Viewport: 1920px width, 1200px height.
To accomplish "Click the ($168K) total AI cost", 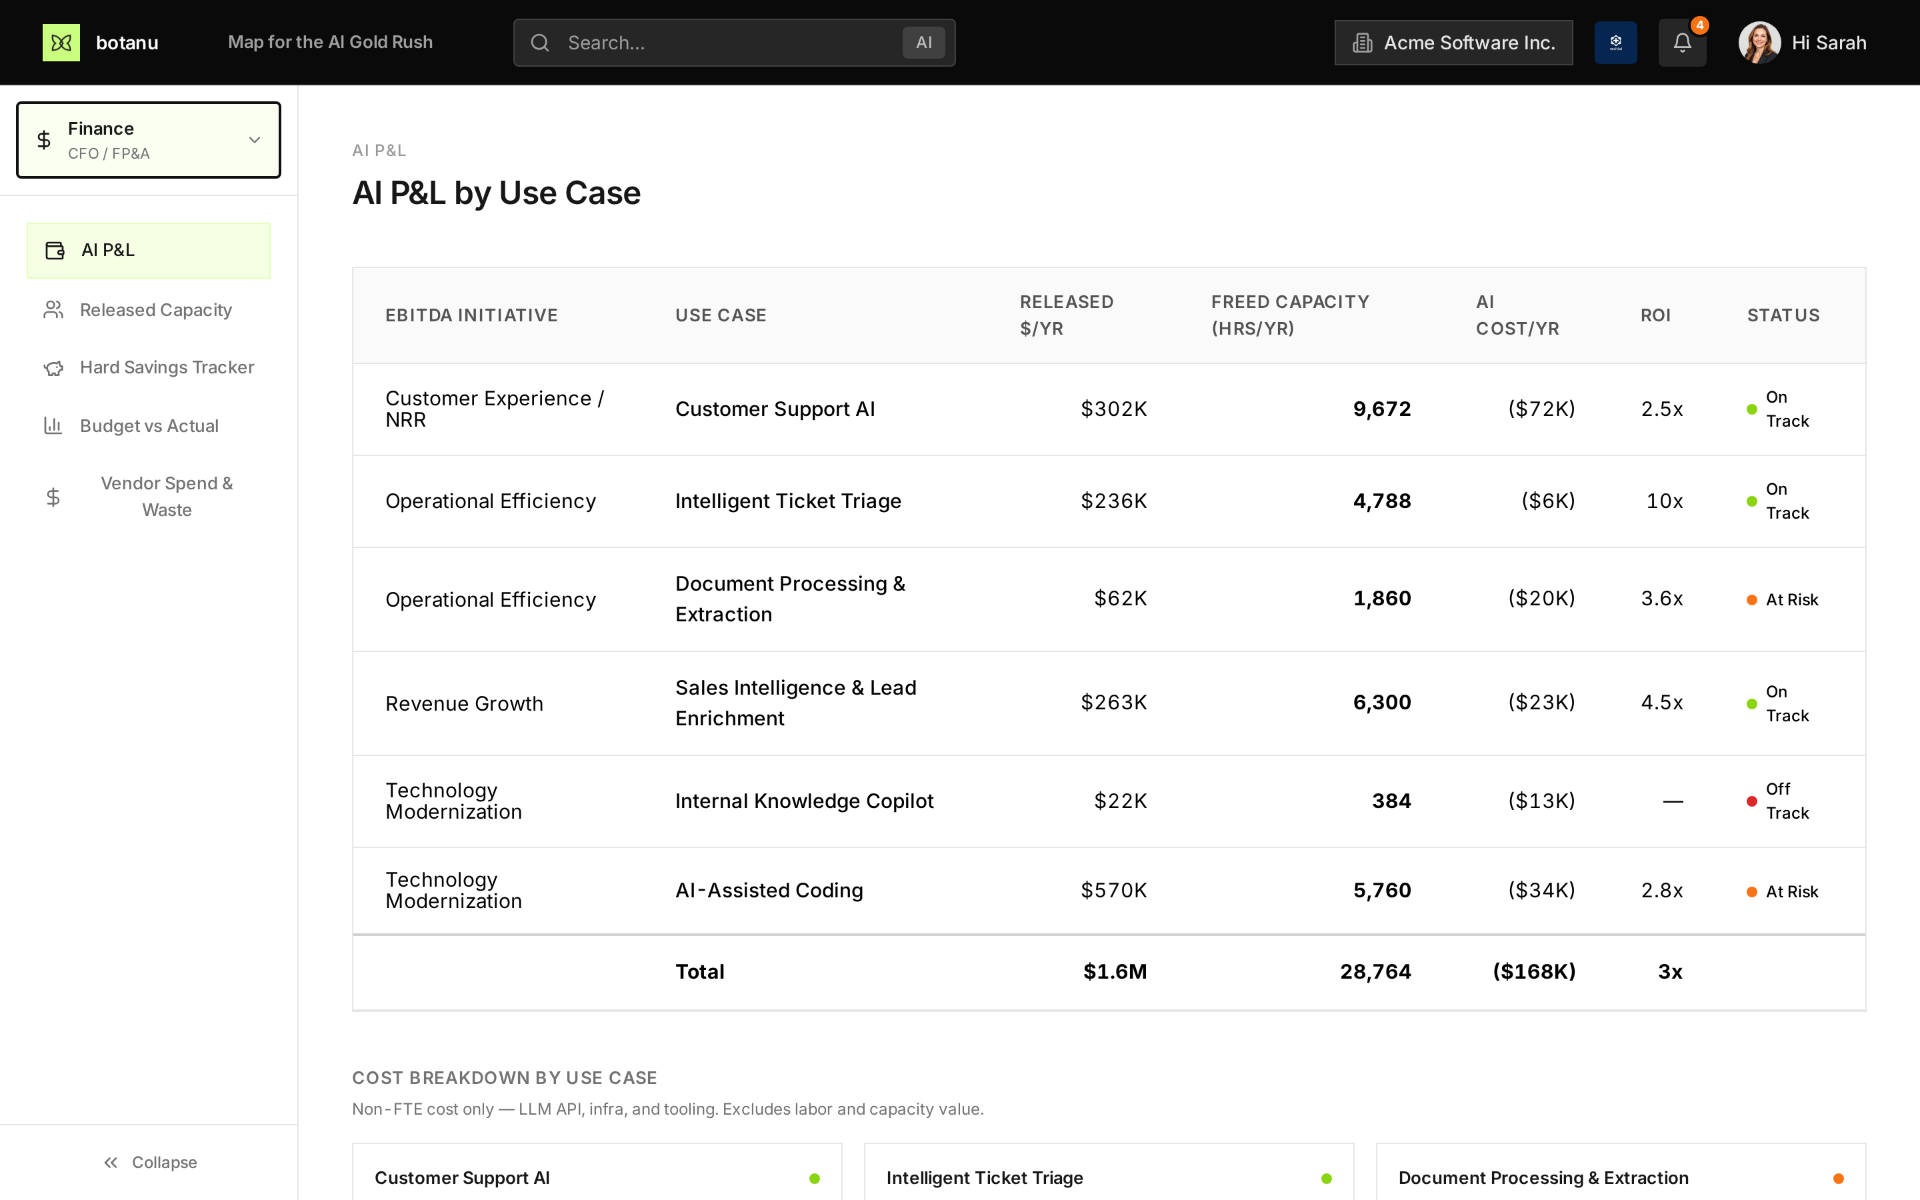I will tap(1534, 972).
